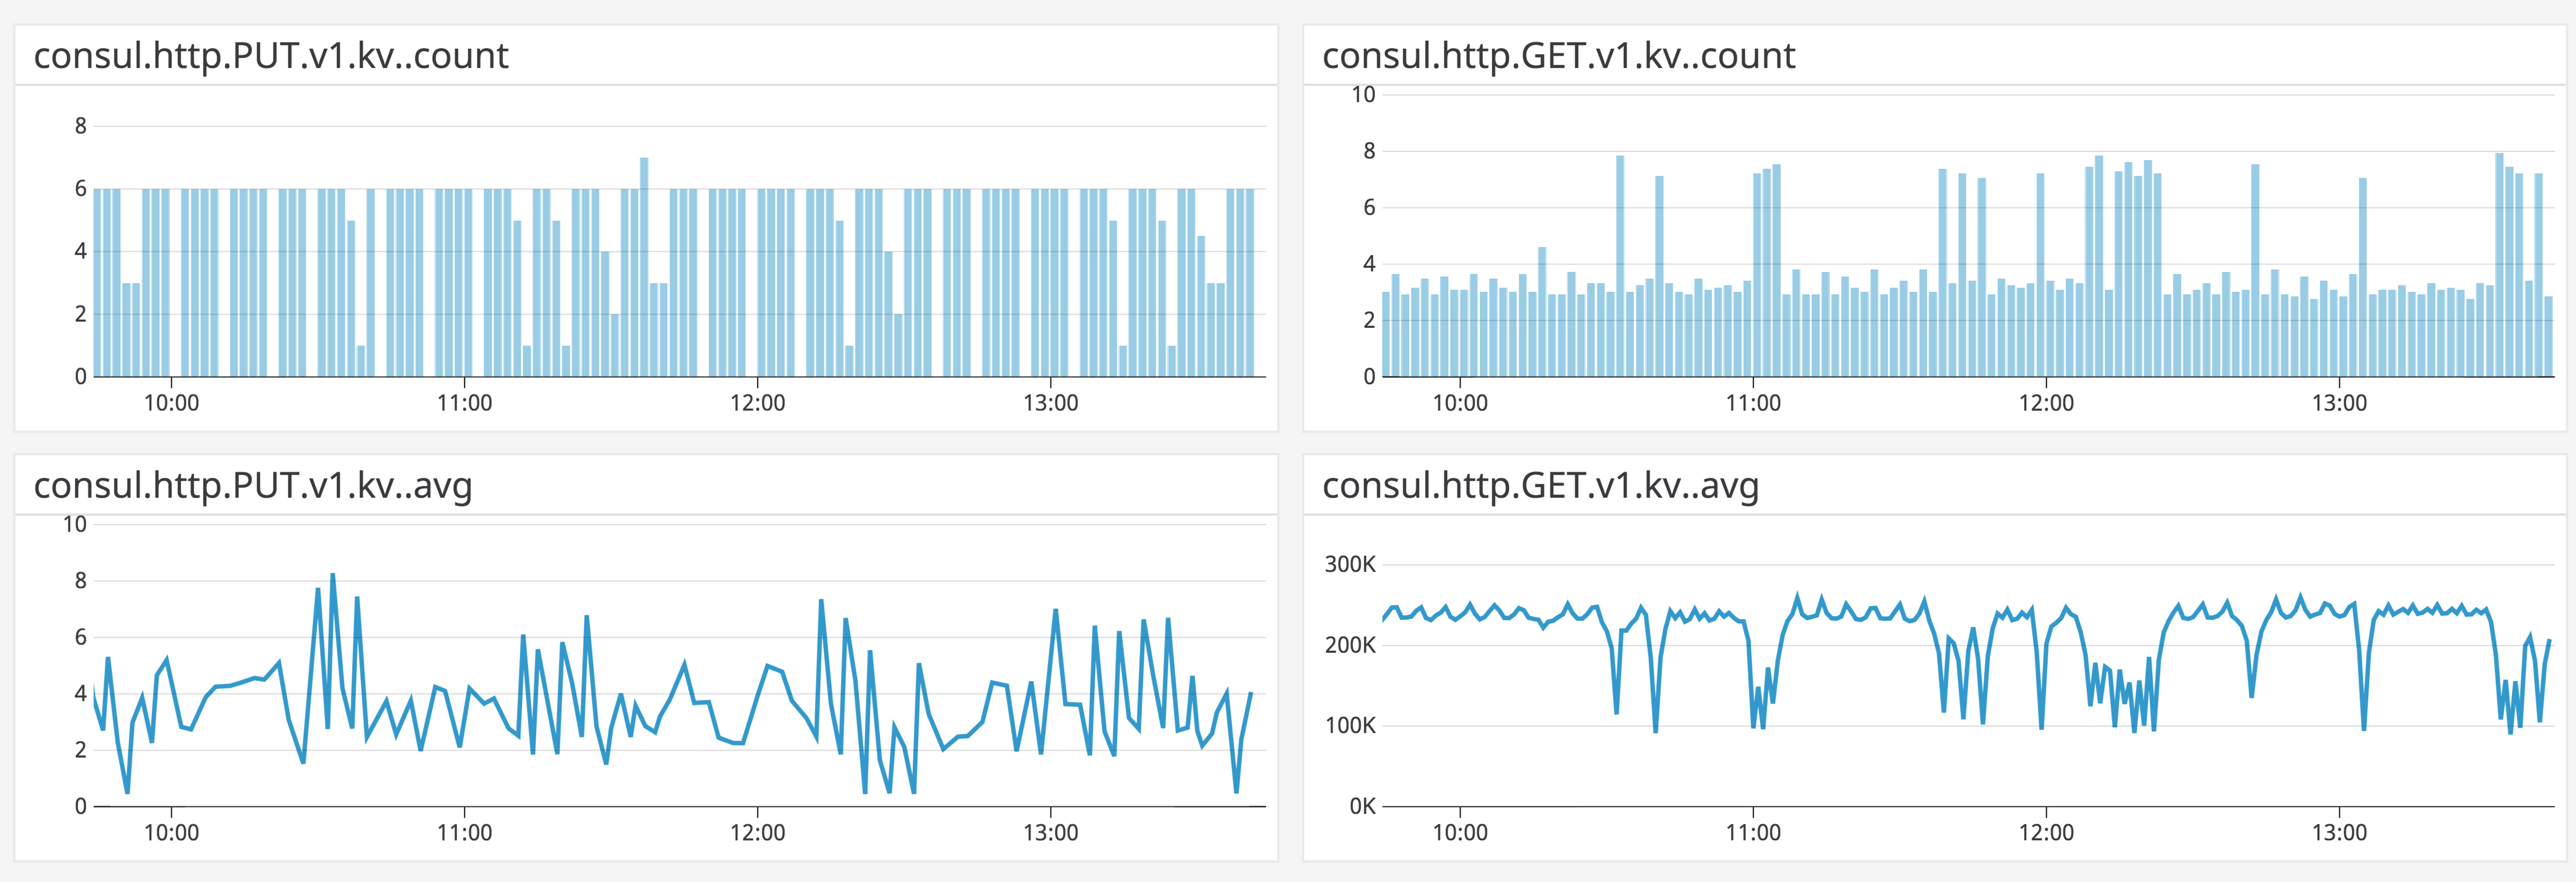Click the 300K y-axis label in GET avg chart
2576x882 pixels.
click(x=1350, y=565)
